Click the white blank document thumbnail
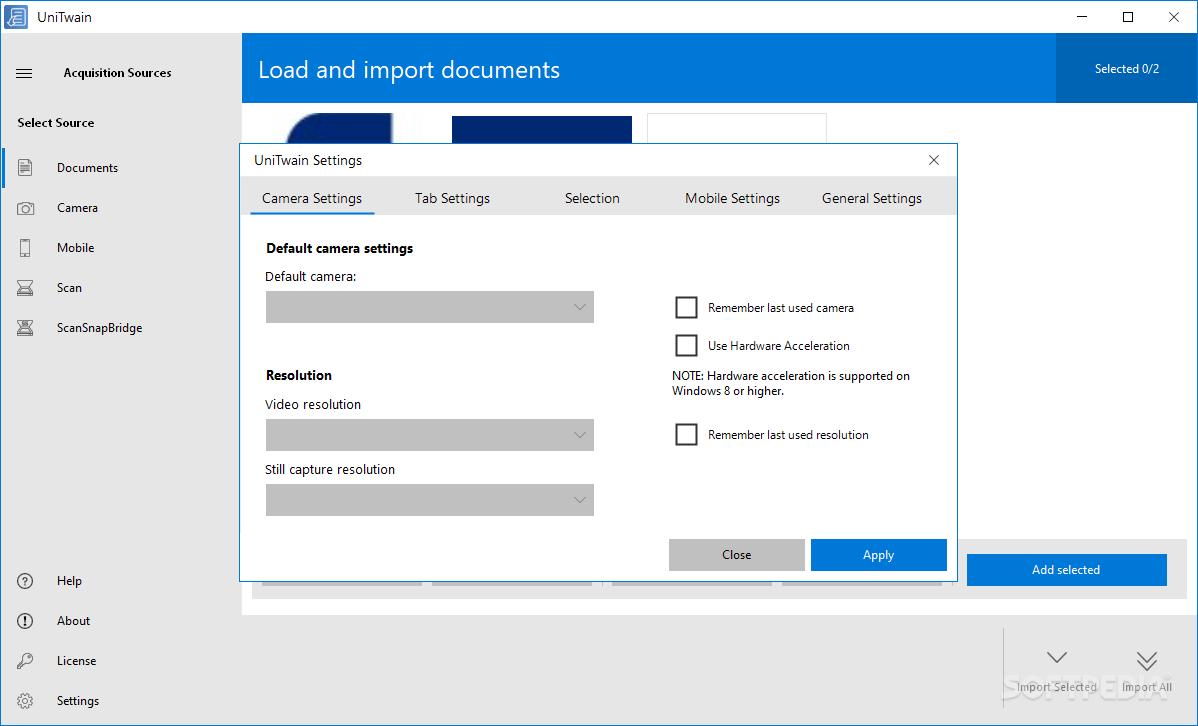 pyautogui.click(x=737, y=128)
